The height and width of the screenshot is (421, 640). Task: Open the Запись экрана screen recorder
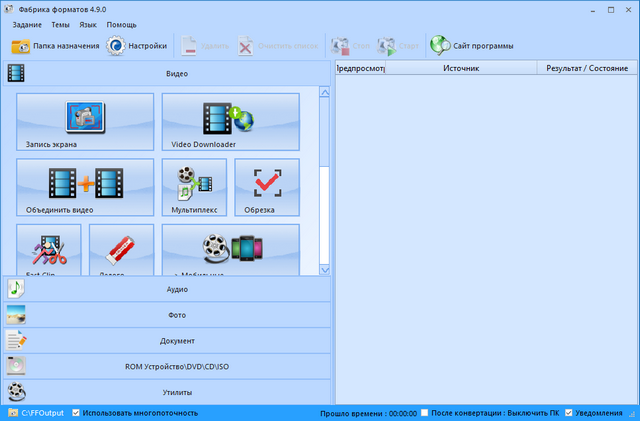85,122
